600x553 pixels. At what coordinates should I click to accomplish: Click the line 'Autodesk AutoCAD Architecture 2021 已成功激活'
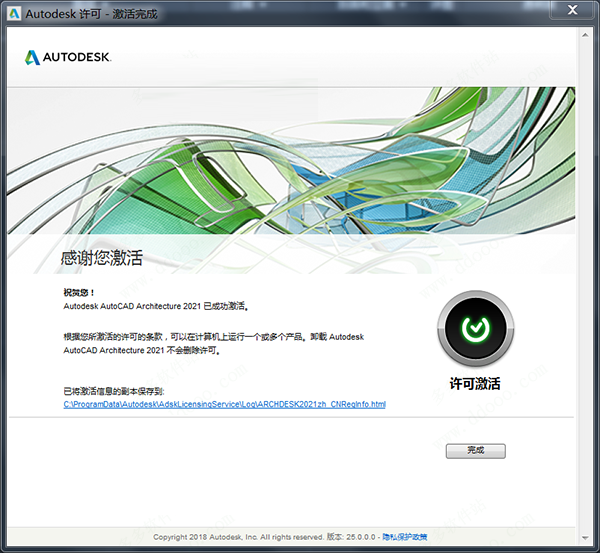156,306
